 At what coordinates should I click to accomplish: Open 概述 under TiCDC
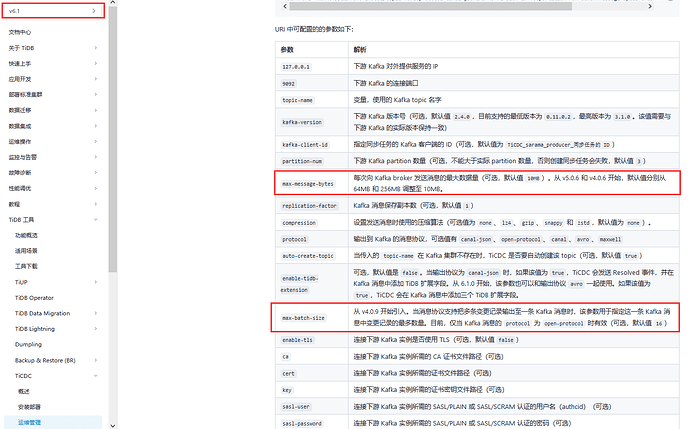[x=24, y=391]
